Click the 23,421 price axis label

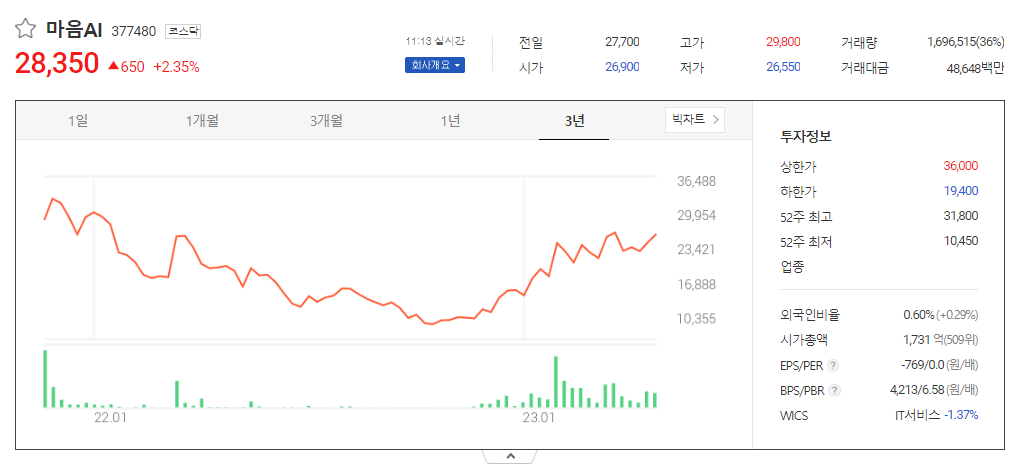[696, 250]
